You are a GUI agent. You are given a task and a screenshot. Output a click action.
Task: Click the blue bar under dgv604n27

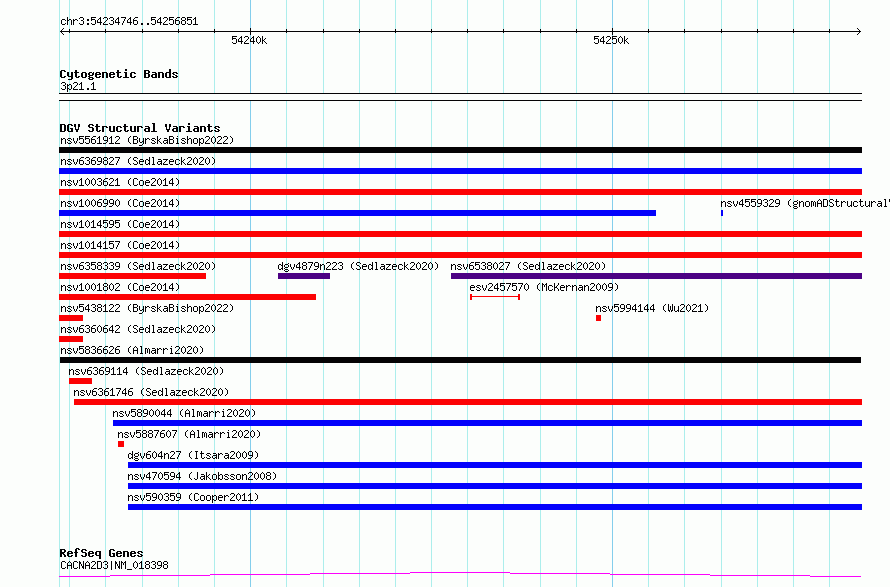495,465
